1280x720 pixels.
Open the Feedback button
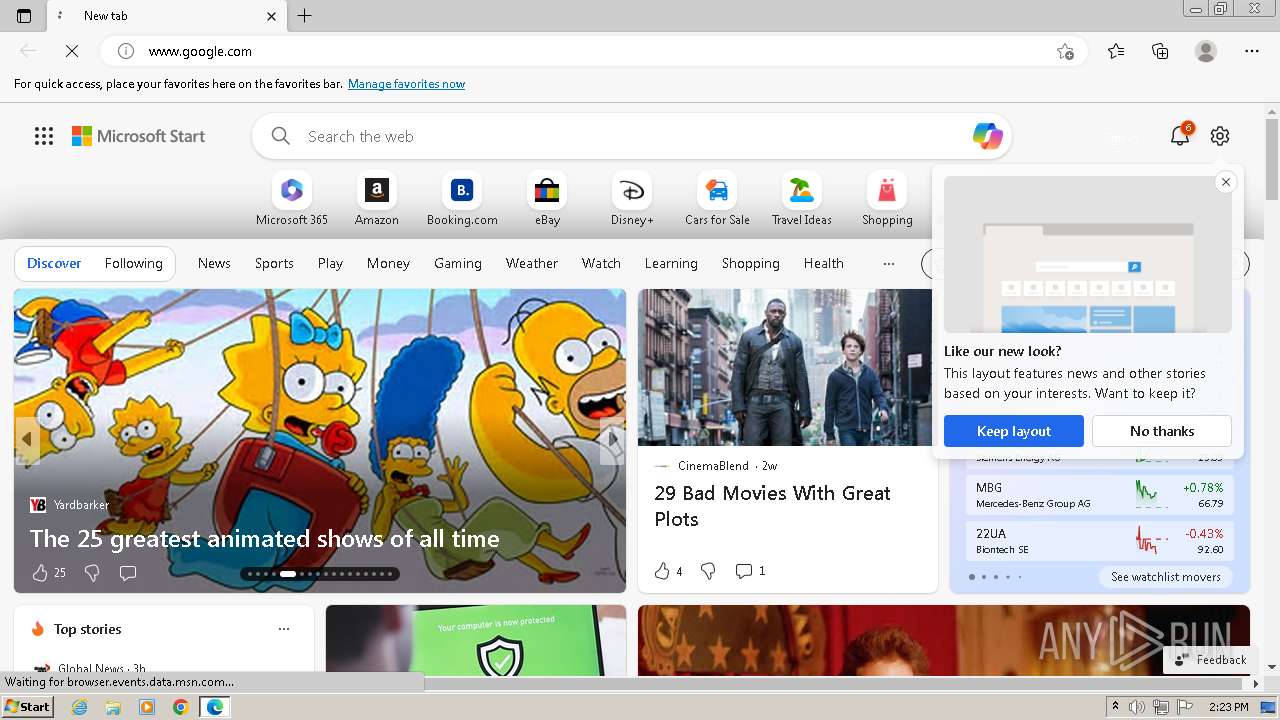(x=1210, y=659)
